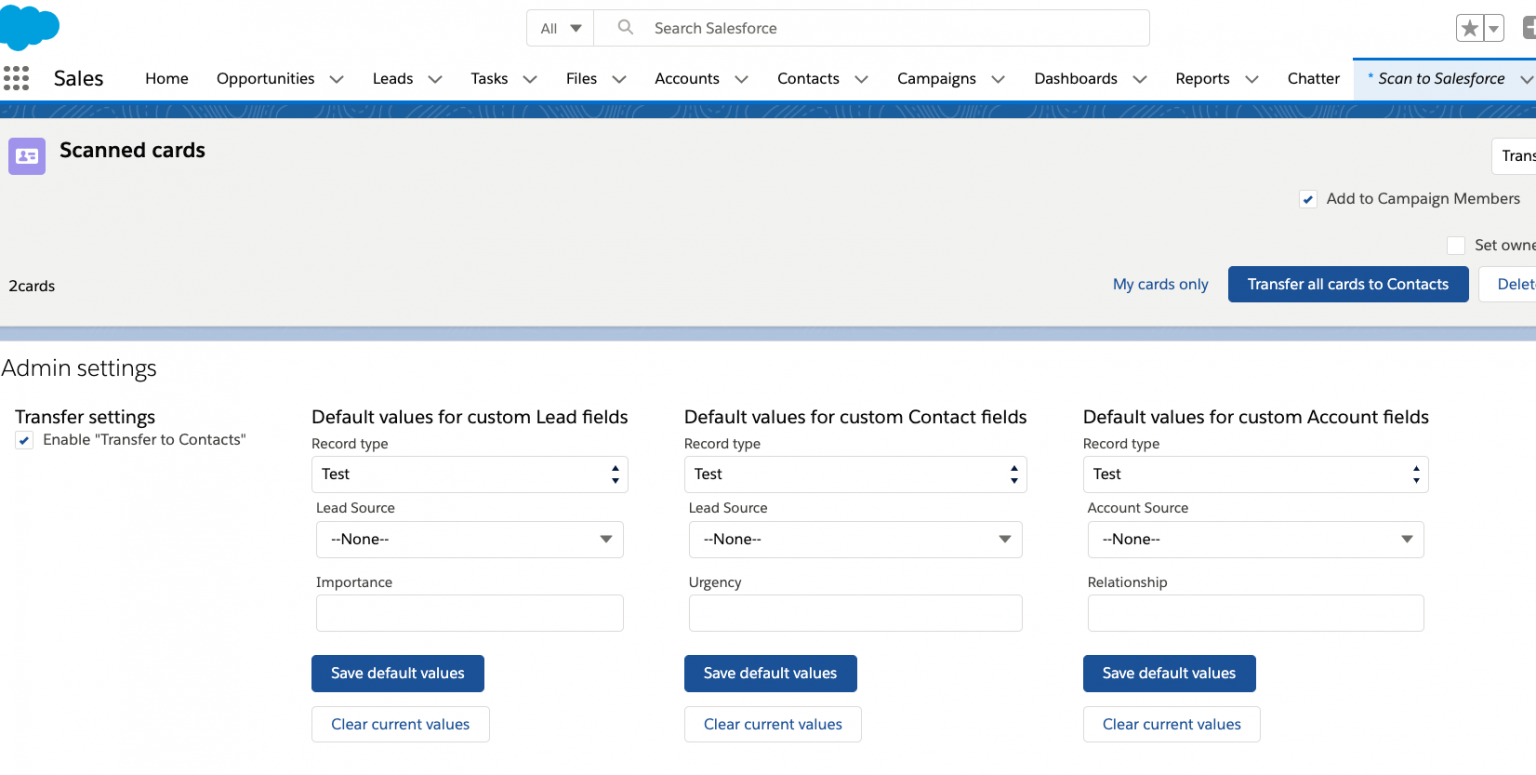Image resolution: width=1536 pixels, height=775 pixels.
Task: Open the Dashboards tab
Action: 1076,78
